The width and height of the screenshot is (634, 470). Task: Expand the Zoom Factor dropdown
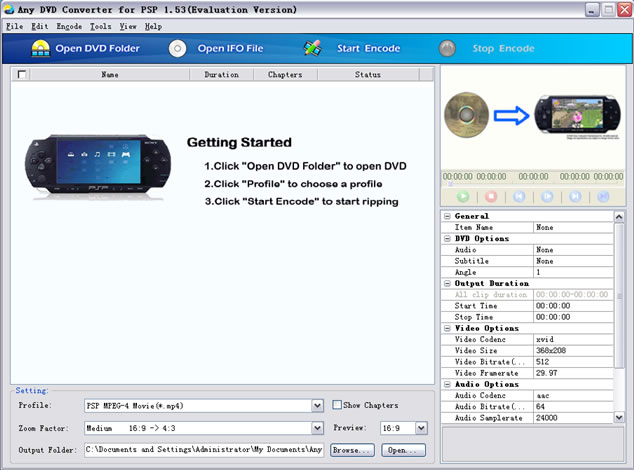317,428
